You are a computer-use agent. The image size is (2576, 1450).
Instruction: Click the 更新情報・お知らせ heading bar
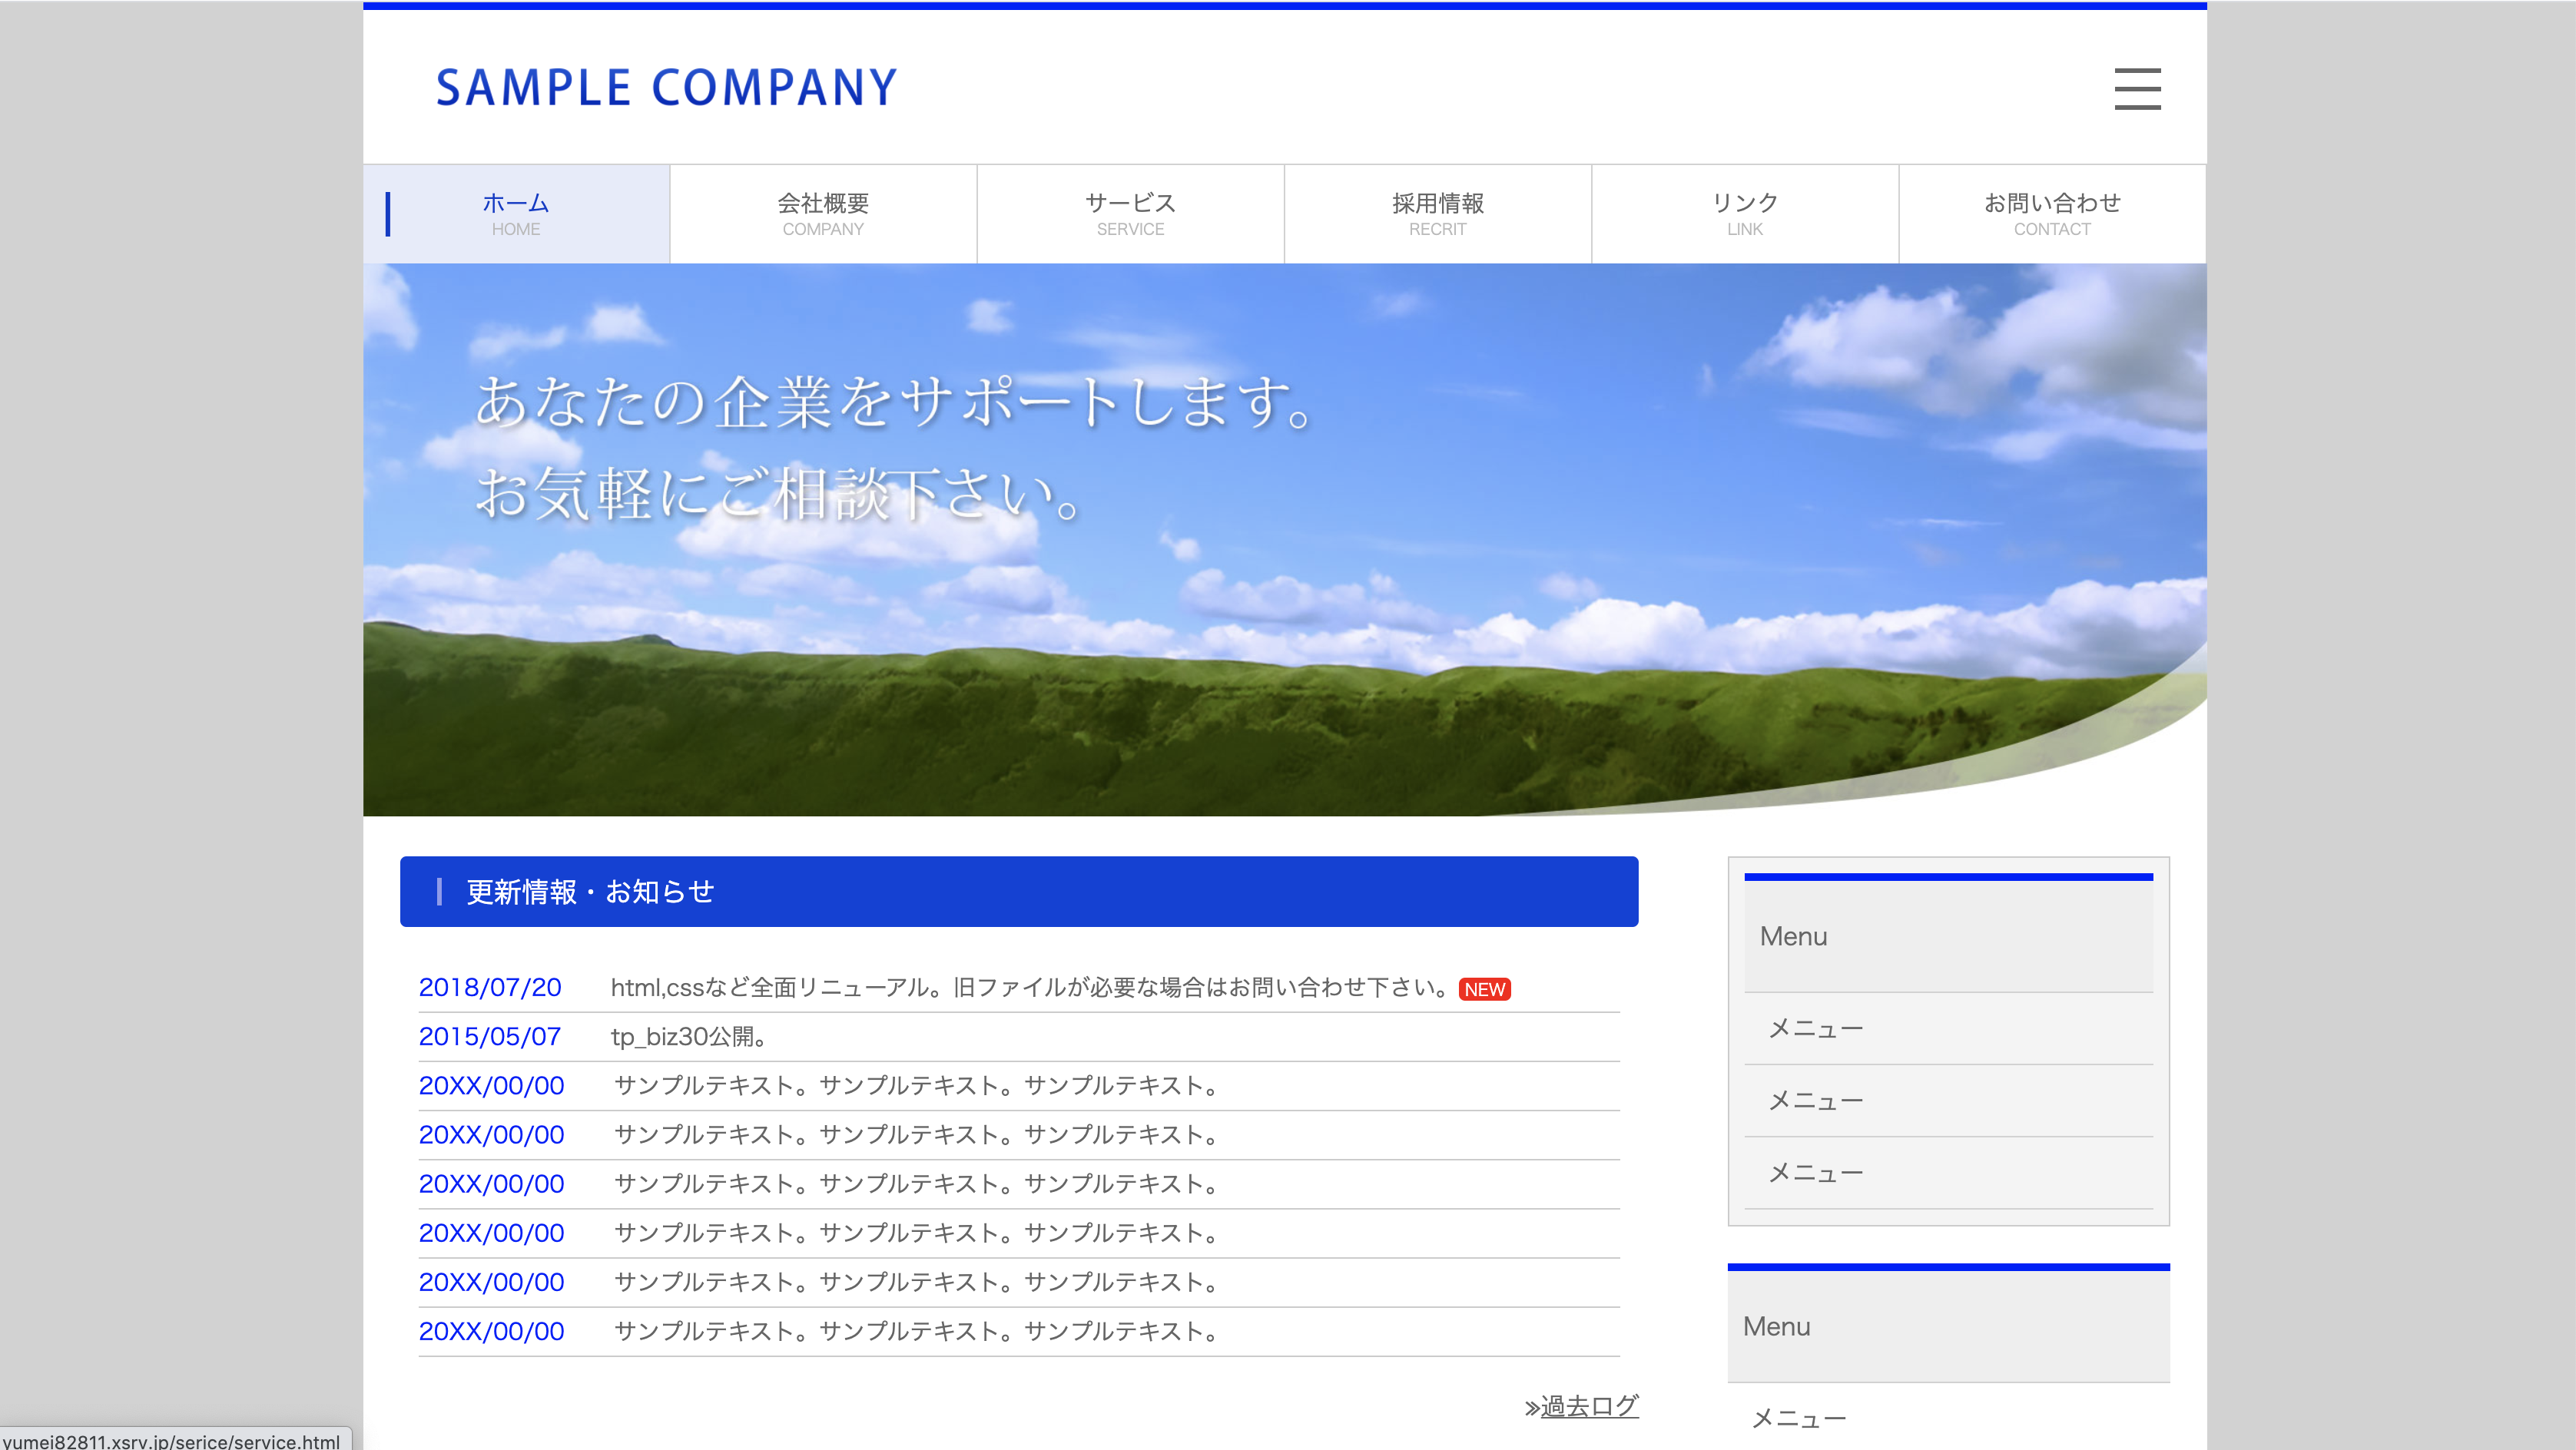pyautogui.click(x=1018, y=891)
